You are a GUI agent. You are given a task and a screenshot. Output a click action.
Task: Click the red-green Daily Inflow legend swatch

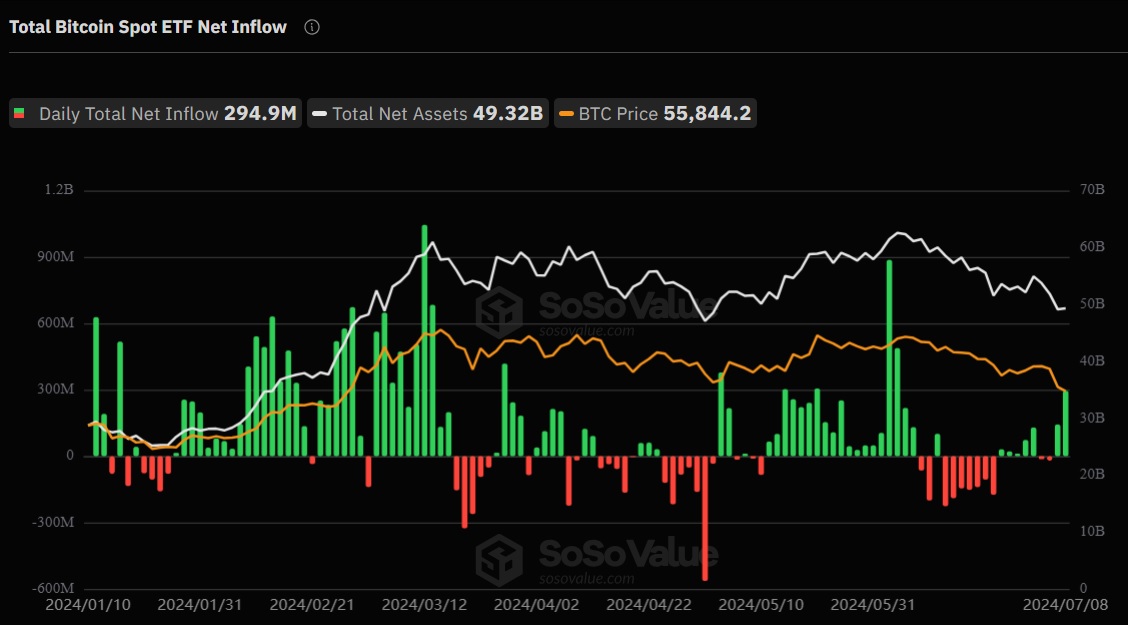19,114
